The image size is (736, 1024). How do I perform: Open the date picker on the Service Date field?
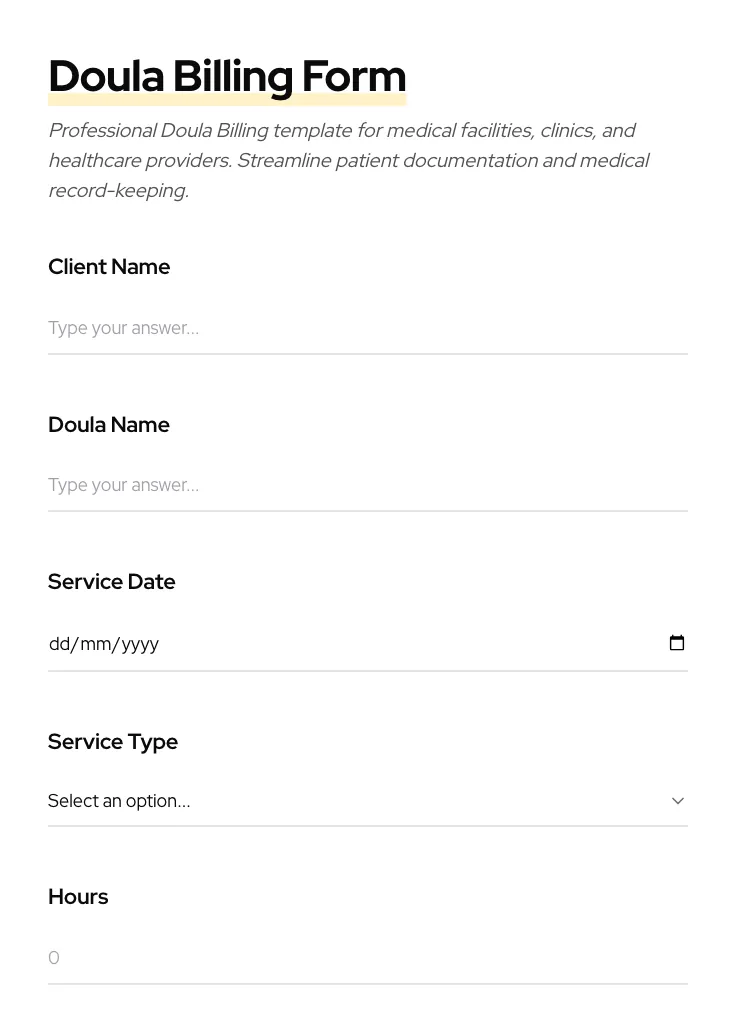tap(677, 643)
